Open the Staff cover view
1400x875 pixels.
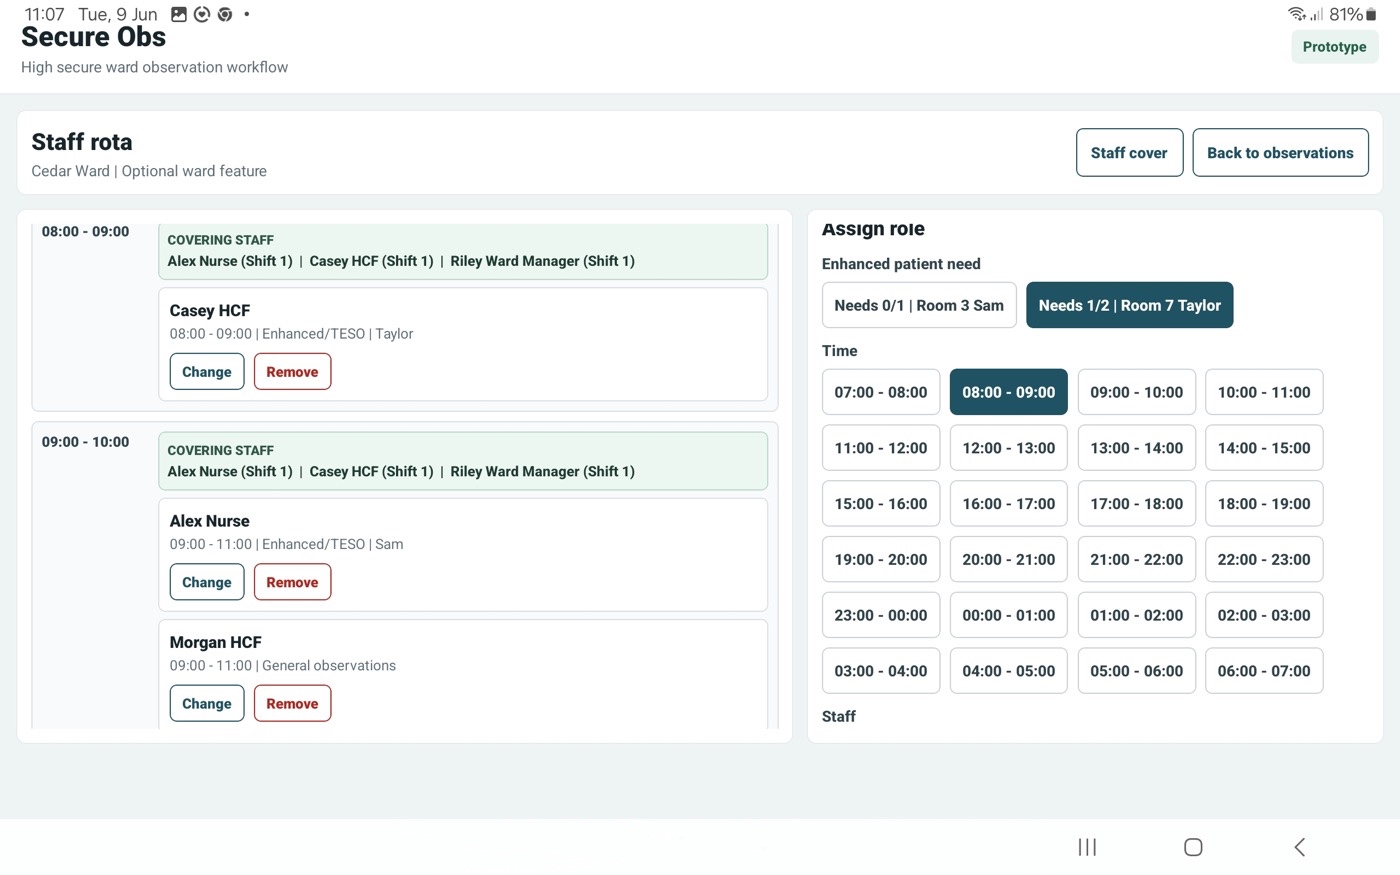(1129, 153)
